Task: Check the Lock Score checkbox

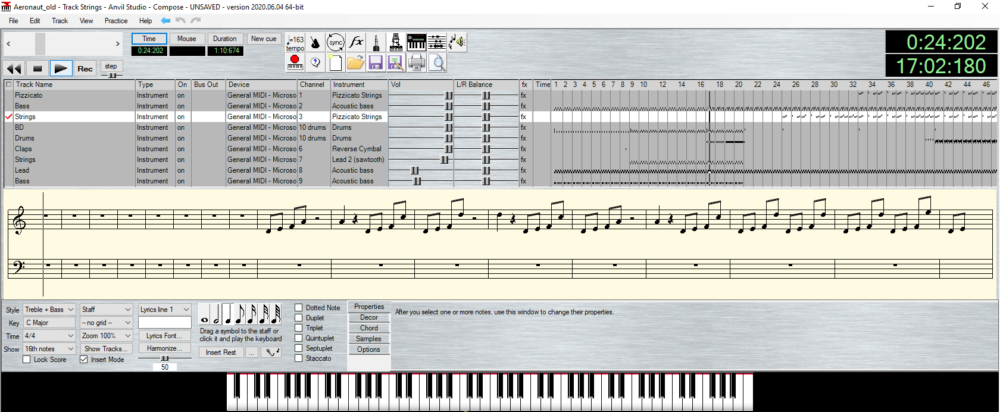Action: click(x=26, y=360)
